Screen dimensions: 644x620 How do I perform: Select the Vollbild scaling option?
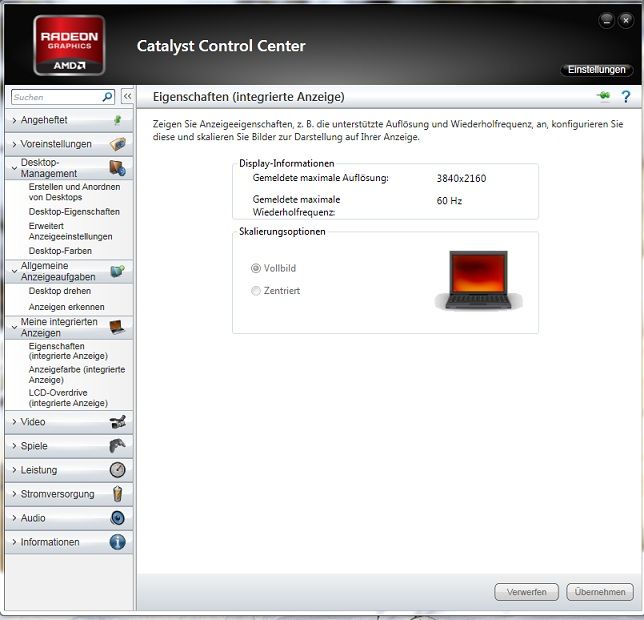tap(273, 268)
